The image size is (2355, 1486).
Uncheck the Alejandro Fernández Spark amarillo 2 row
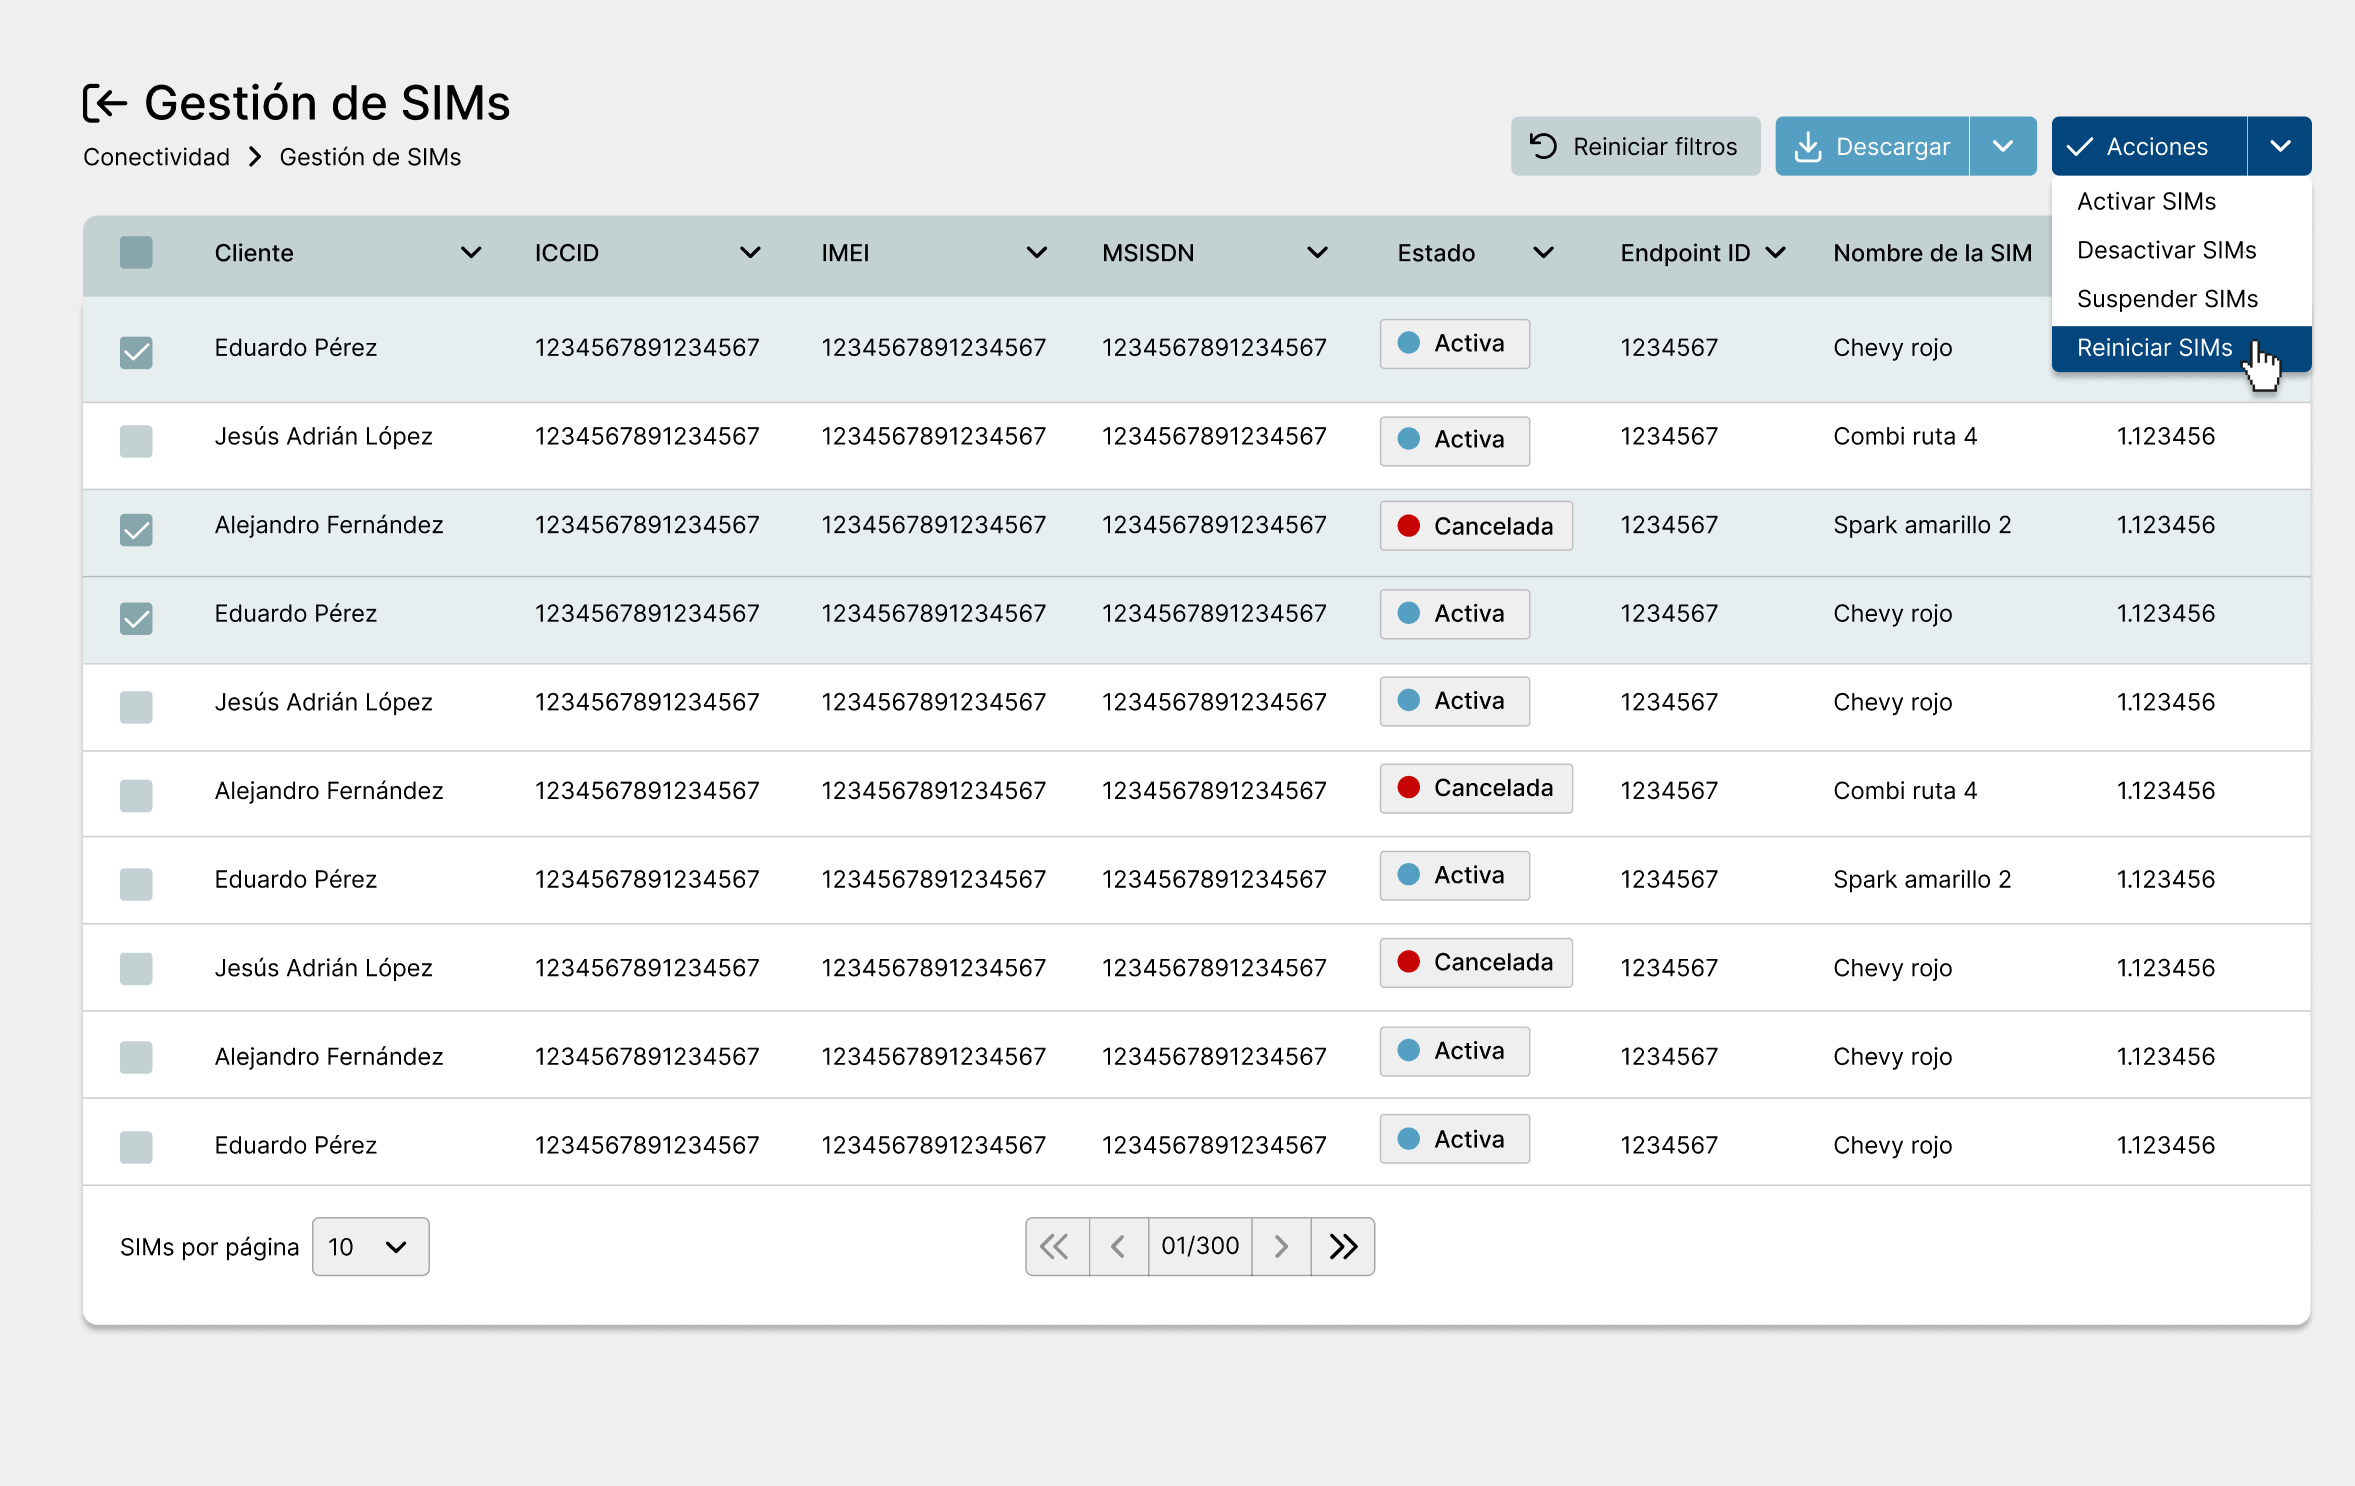[x=136, y=529]
